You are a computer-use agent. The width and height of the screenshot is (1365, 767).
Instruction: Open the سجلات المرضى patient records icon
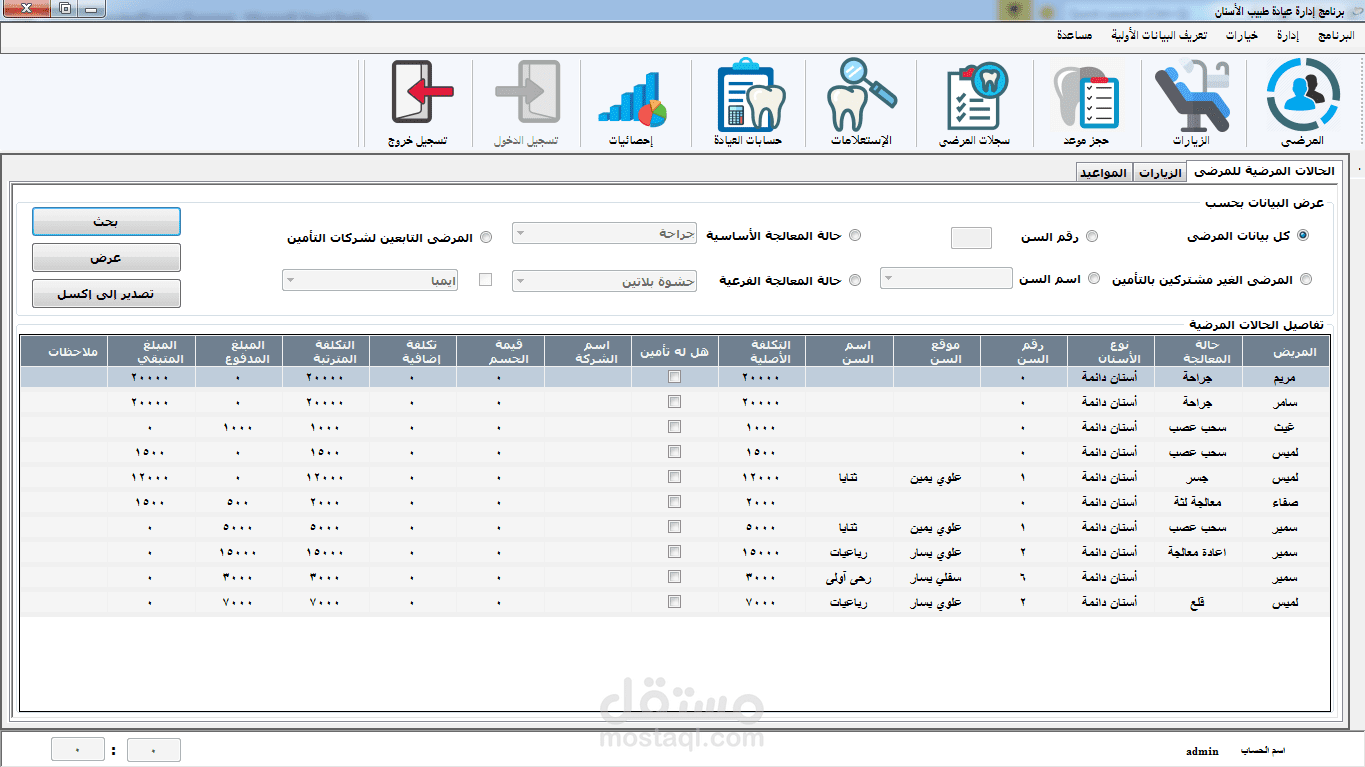click(x=975, y=102)
